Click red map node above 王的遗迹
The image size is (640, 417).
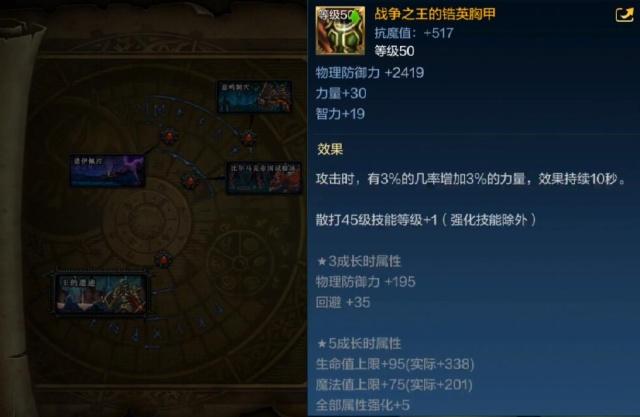pos(164,259)
